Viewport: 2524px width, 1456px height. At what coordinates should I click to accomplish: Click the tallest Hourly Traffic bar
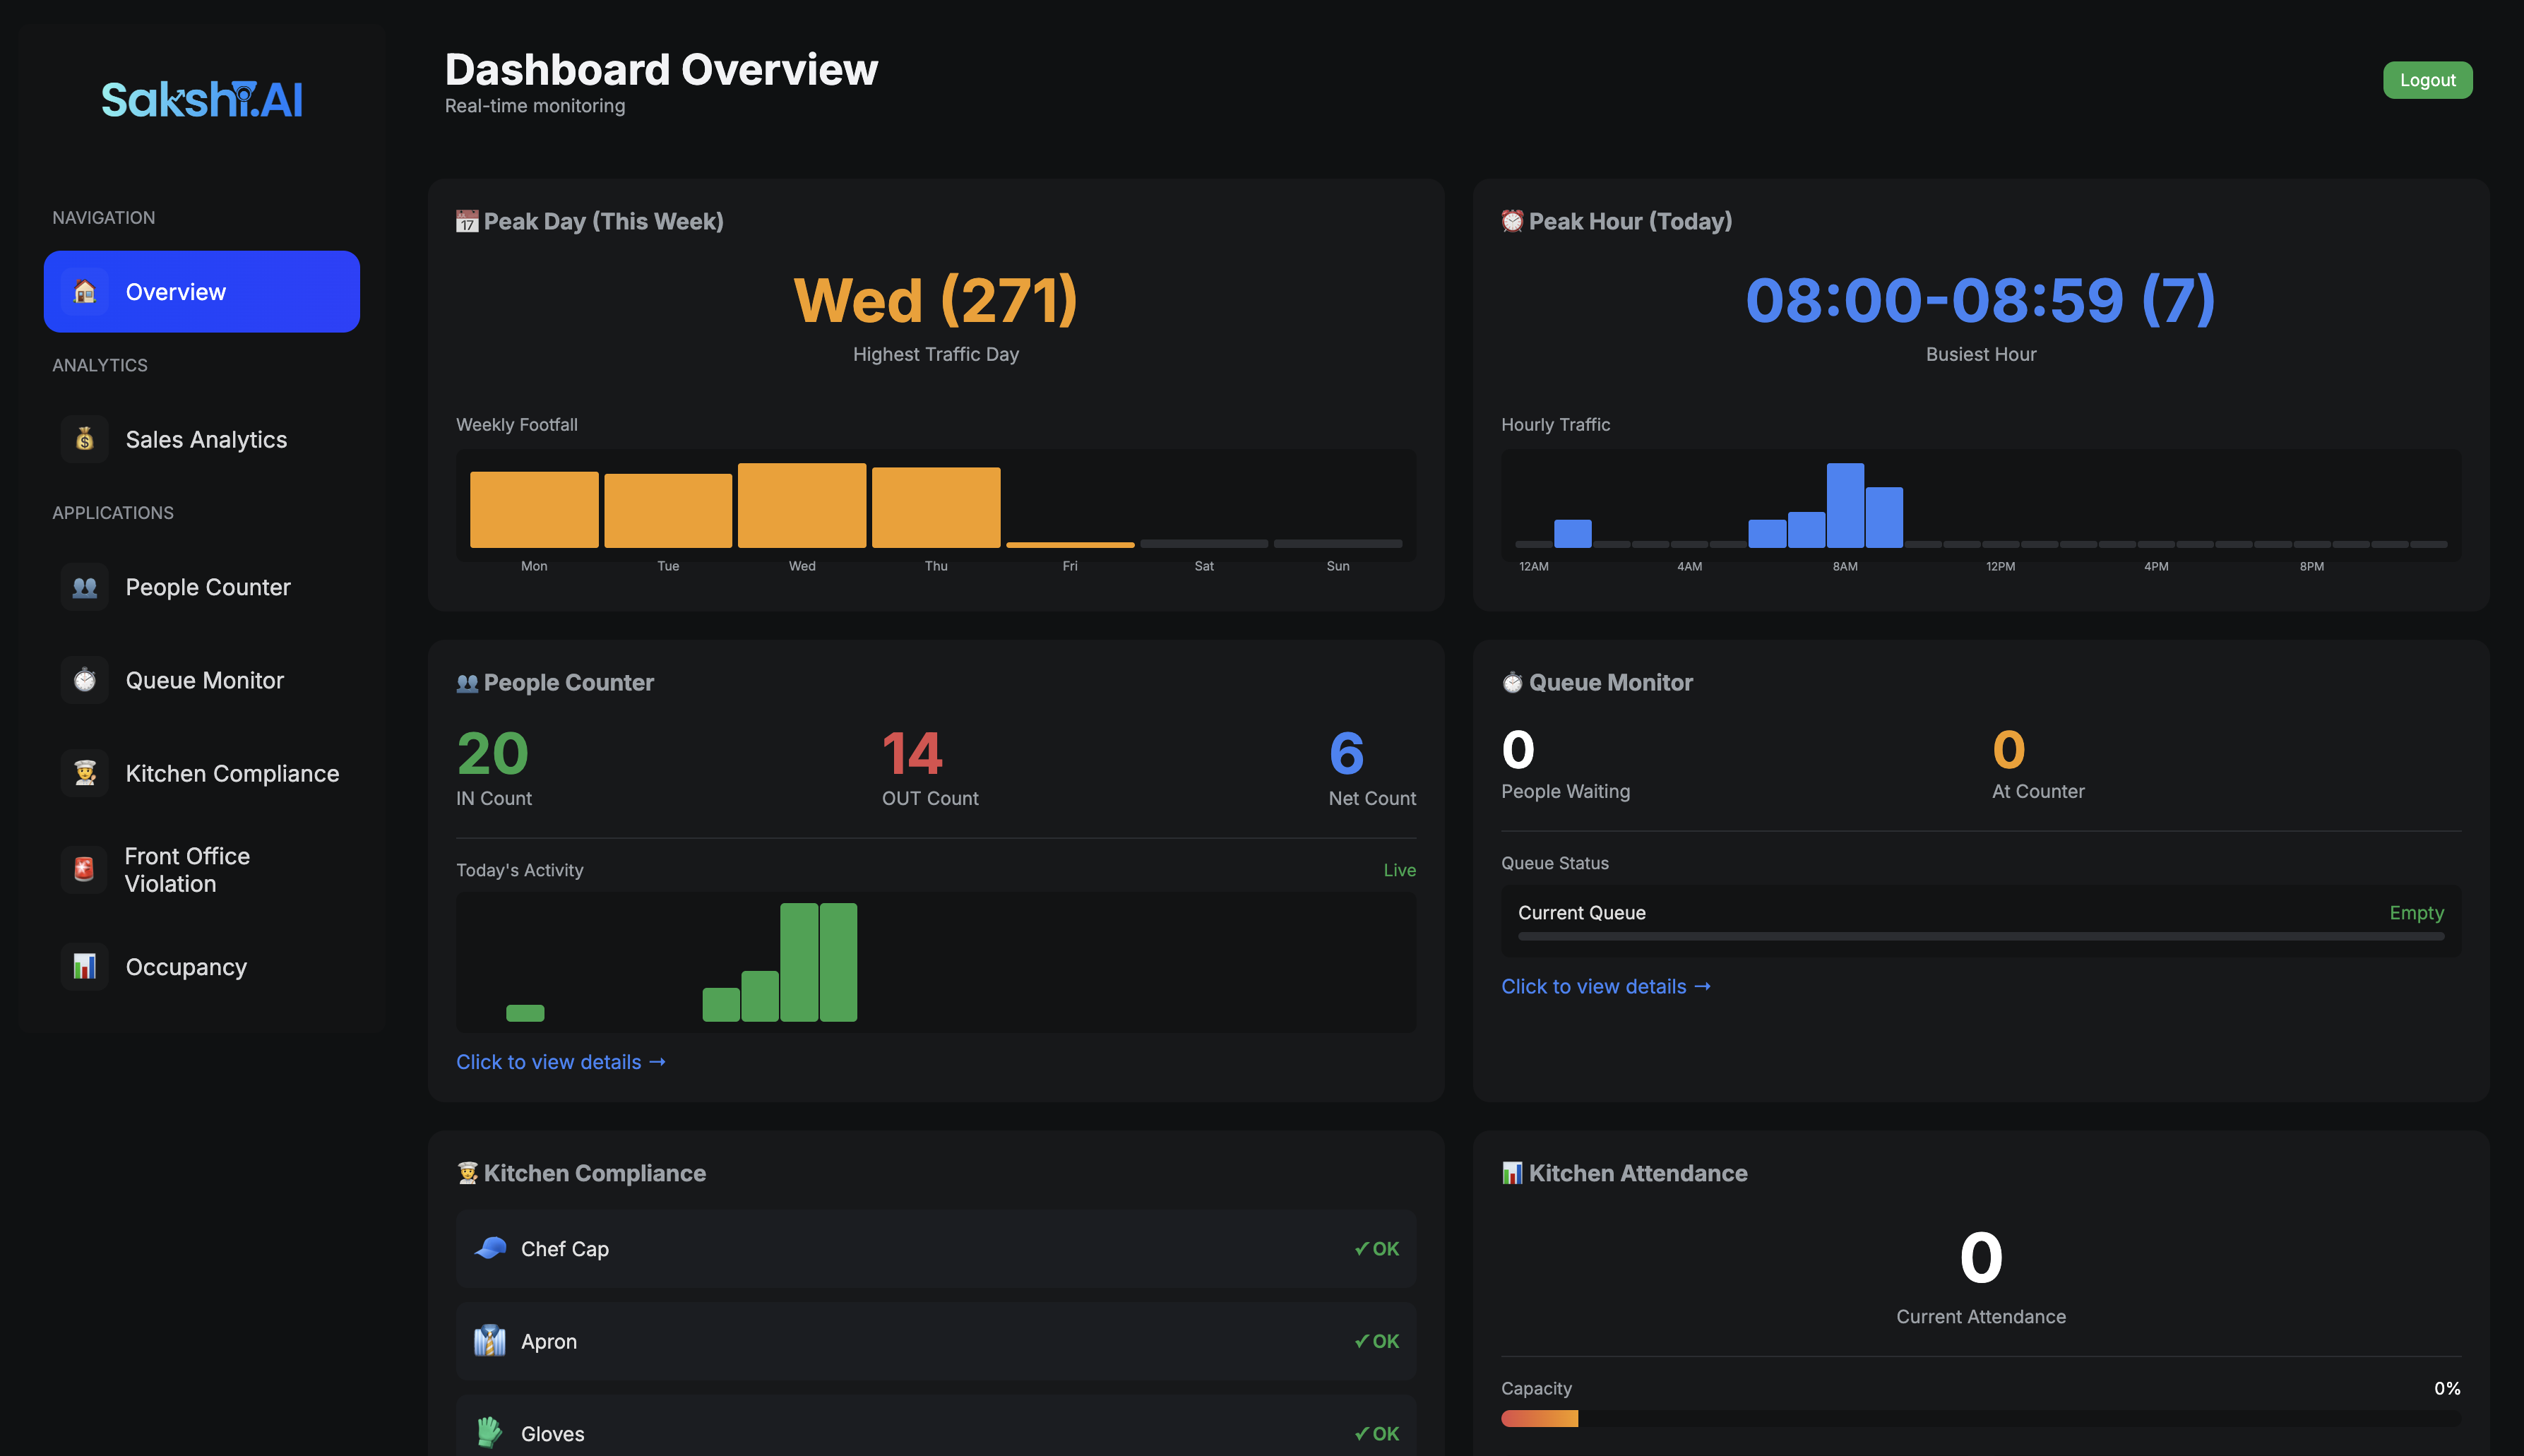pos(1845,505)
